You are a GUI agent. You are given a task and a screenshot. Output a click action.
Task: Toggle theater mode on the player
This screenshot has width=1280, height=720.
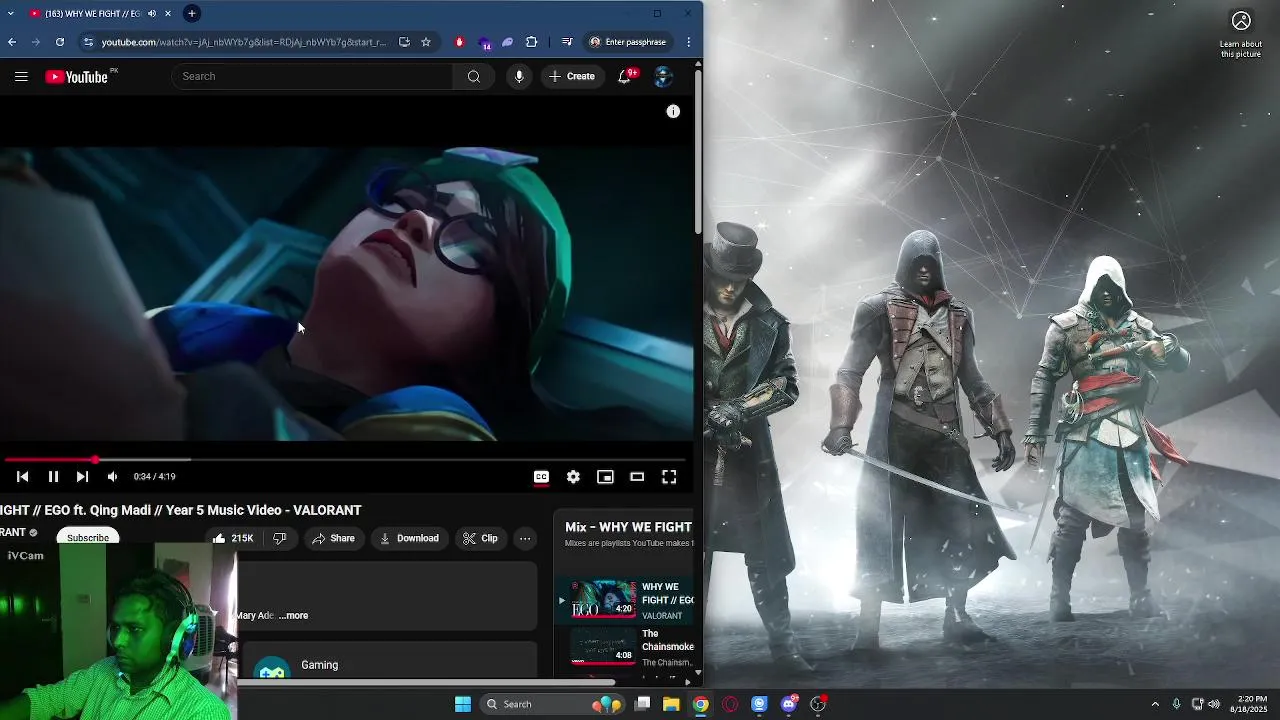coord(637,477)
